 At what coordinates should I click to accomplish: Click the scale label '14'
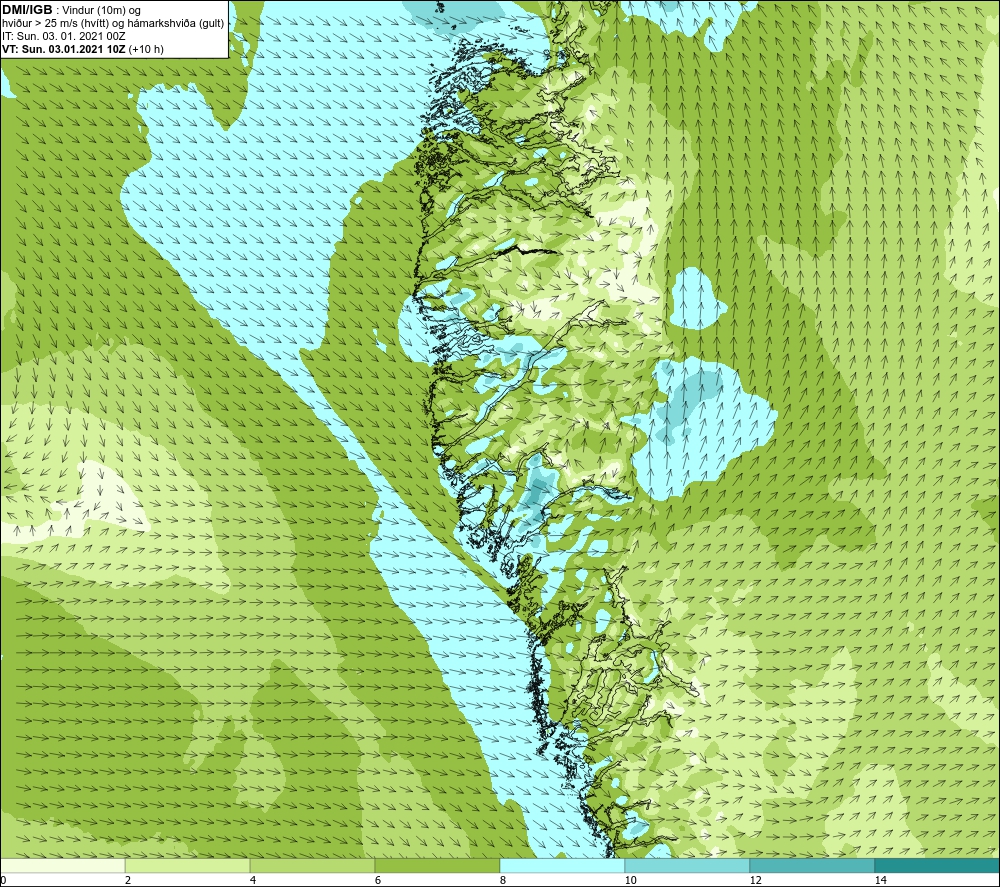[881, 880]
